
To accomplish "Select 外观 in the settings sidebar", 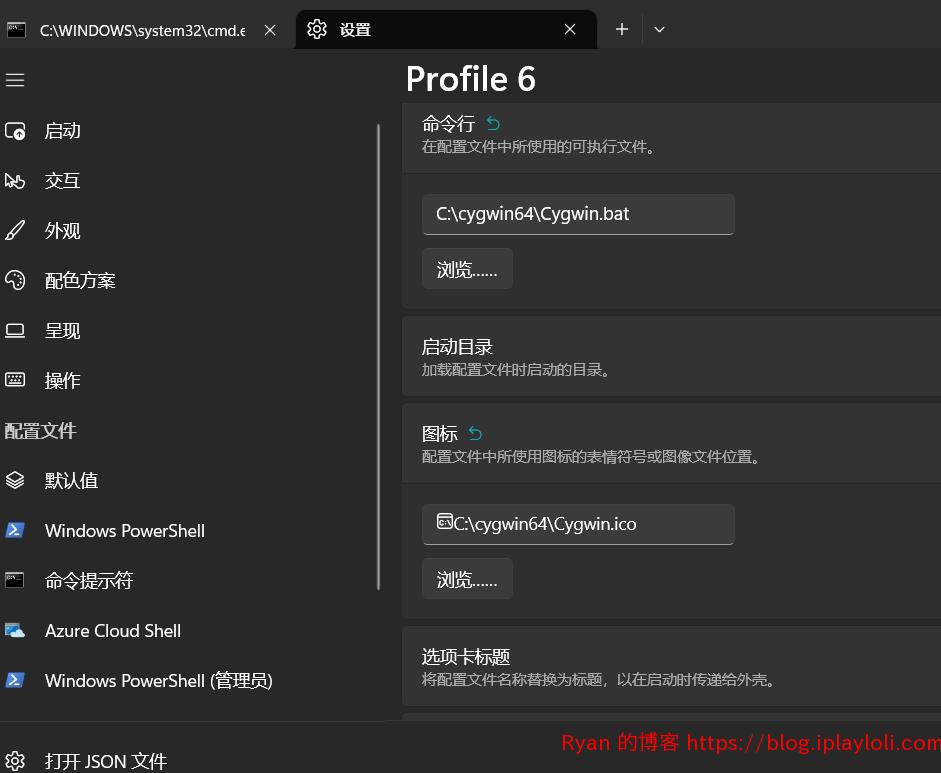I will pos(187,230).
